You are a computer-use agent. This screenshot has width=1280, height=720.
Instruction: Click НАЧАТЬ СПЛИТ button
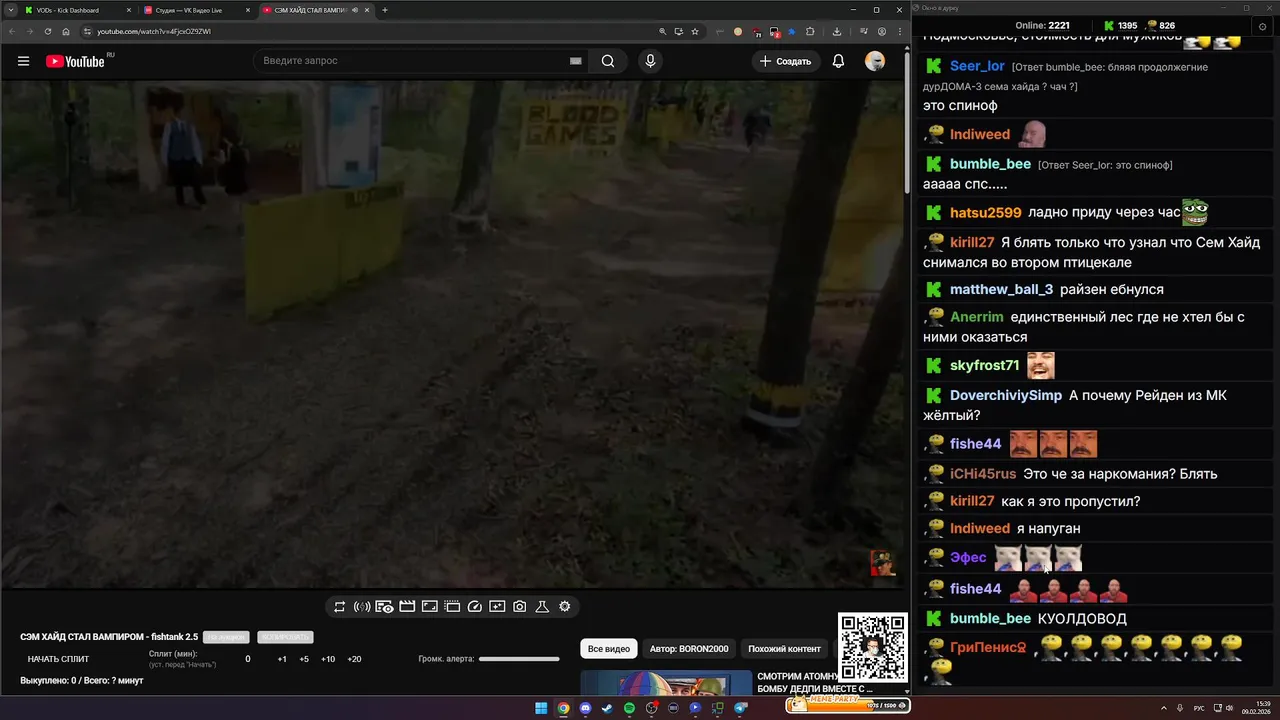coord(58,659)
